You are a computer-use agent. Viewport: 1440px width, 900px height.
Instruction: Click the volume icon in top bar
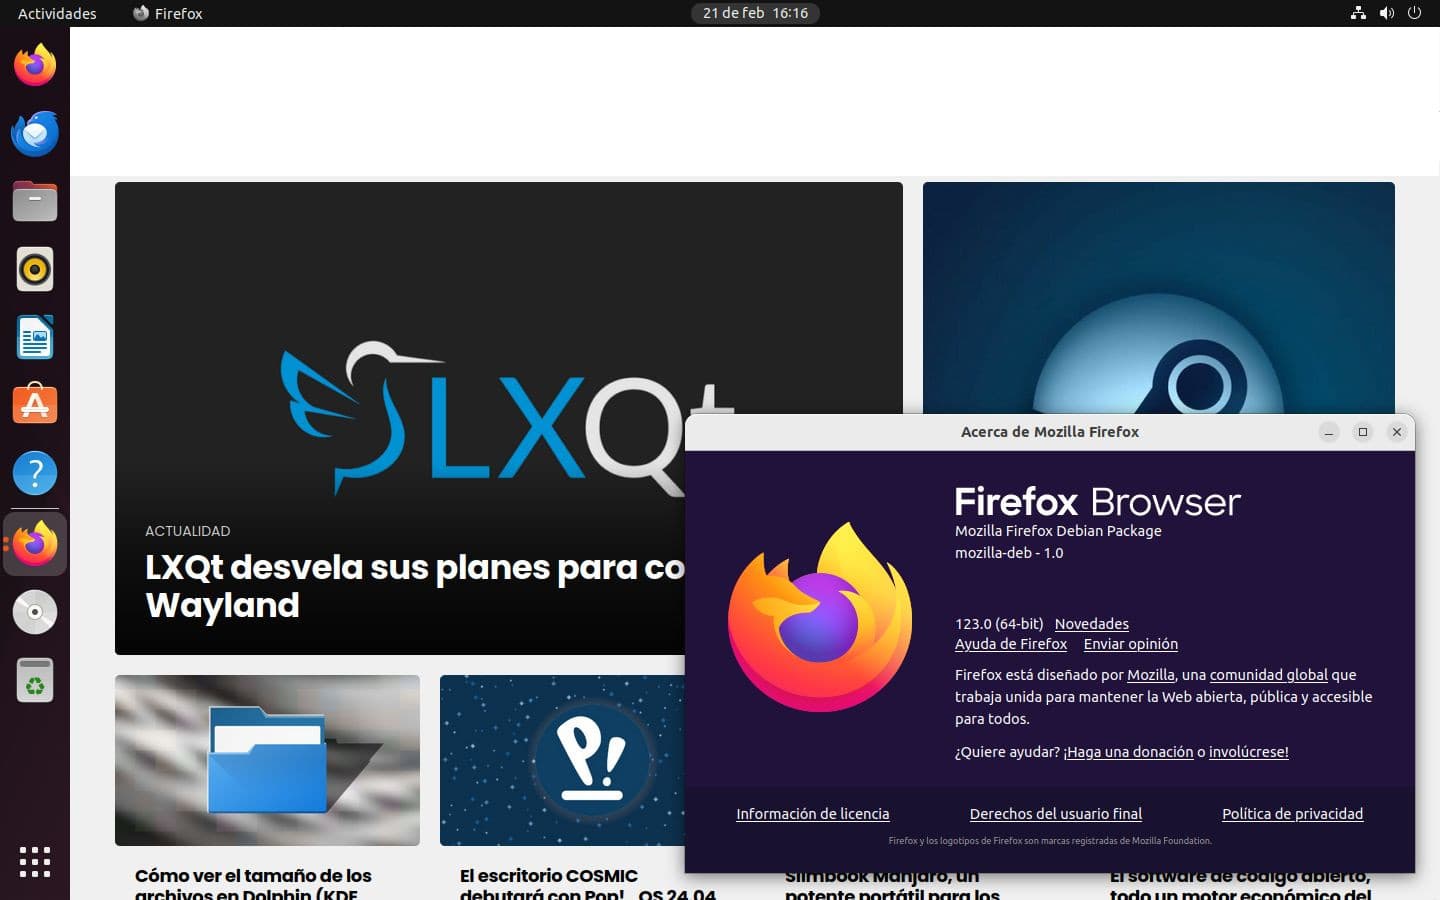[x=1386, y=13]
